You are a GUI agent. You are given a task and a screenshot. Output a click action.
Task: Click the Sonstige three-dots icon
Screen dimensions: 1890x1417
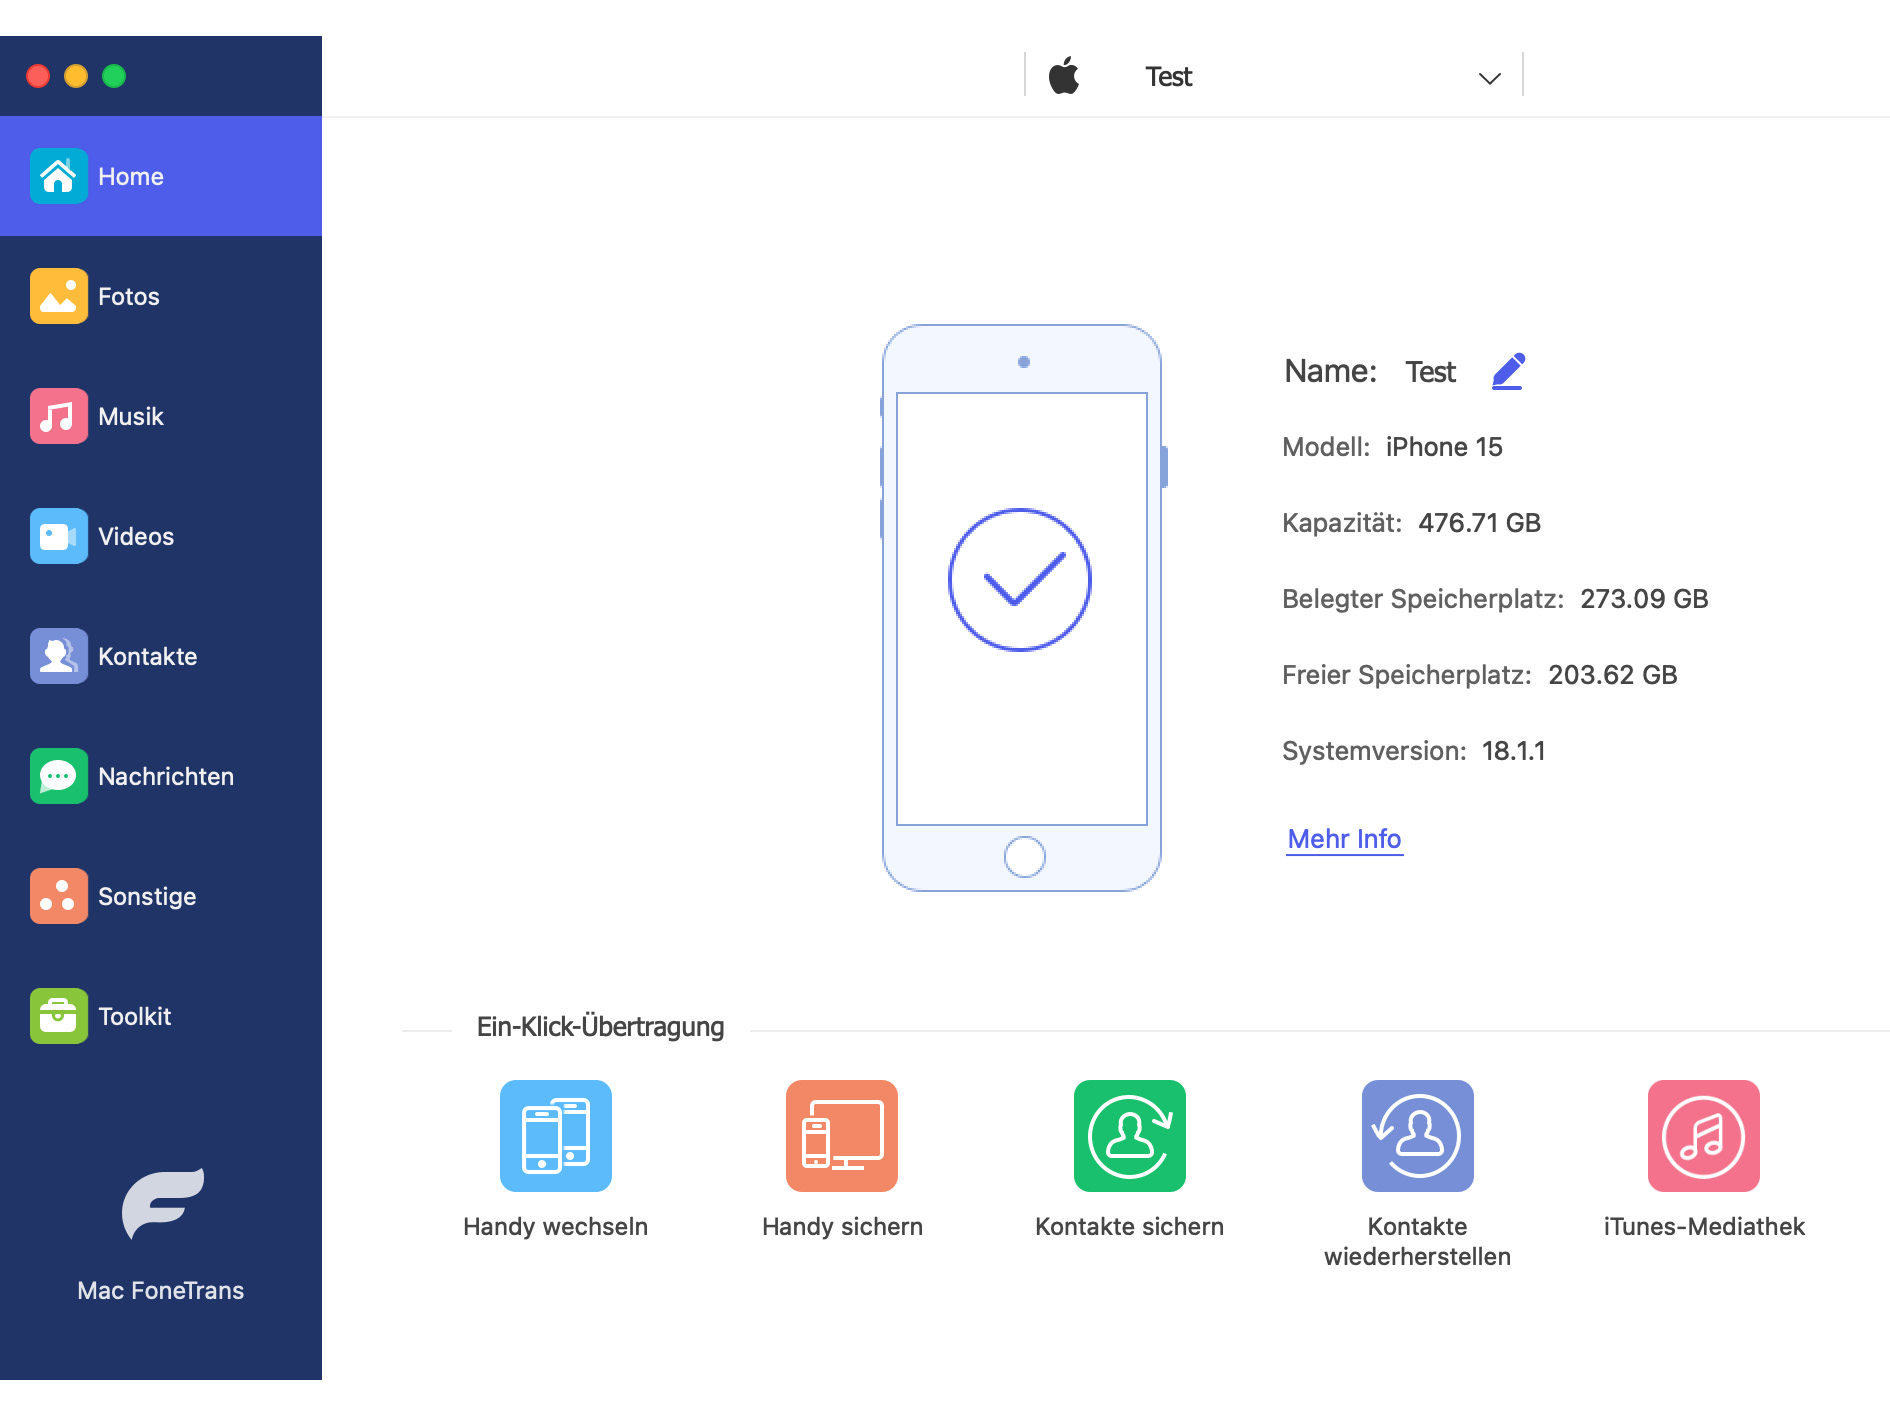pyautogui.click(x=59, y=896)
